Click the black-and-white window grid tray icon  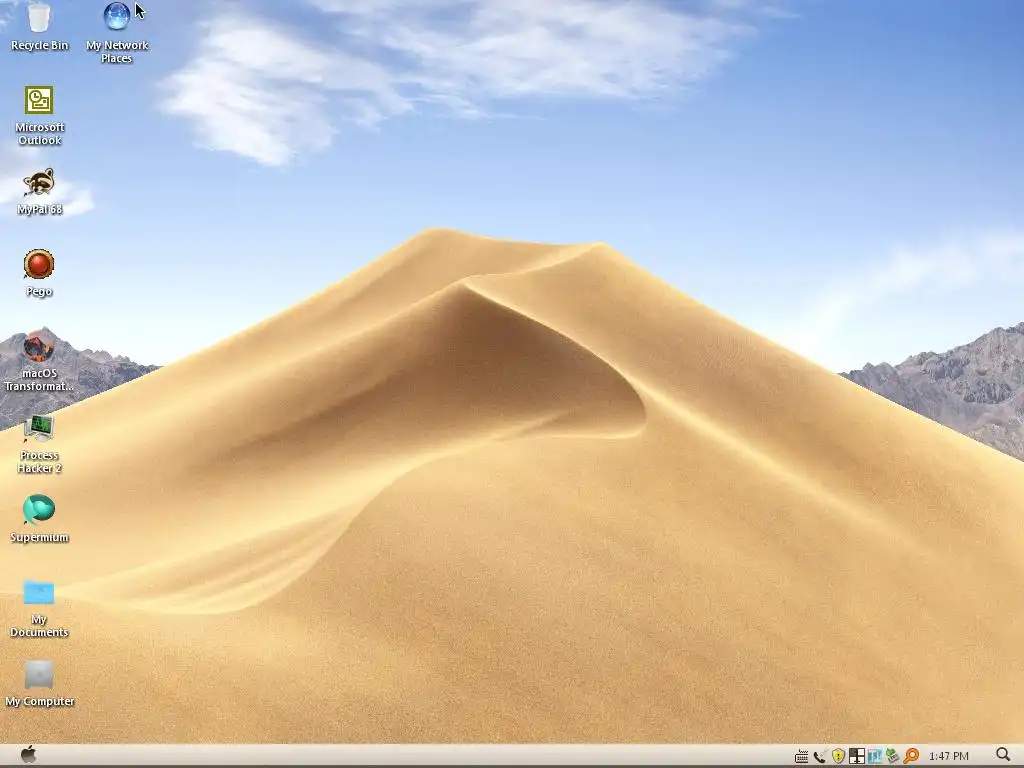coord(857,756)
